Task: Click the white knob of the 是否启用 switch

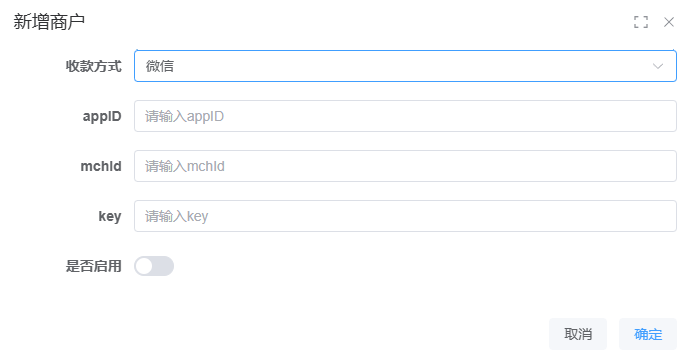Action: click(x=144, y=266)
